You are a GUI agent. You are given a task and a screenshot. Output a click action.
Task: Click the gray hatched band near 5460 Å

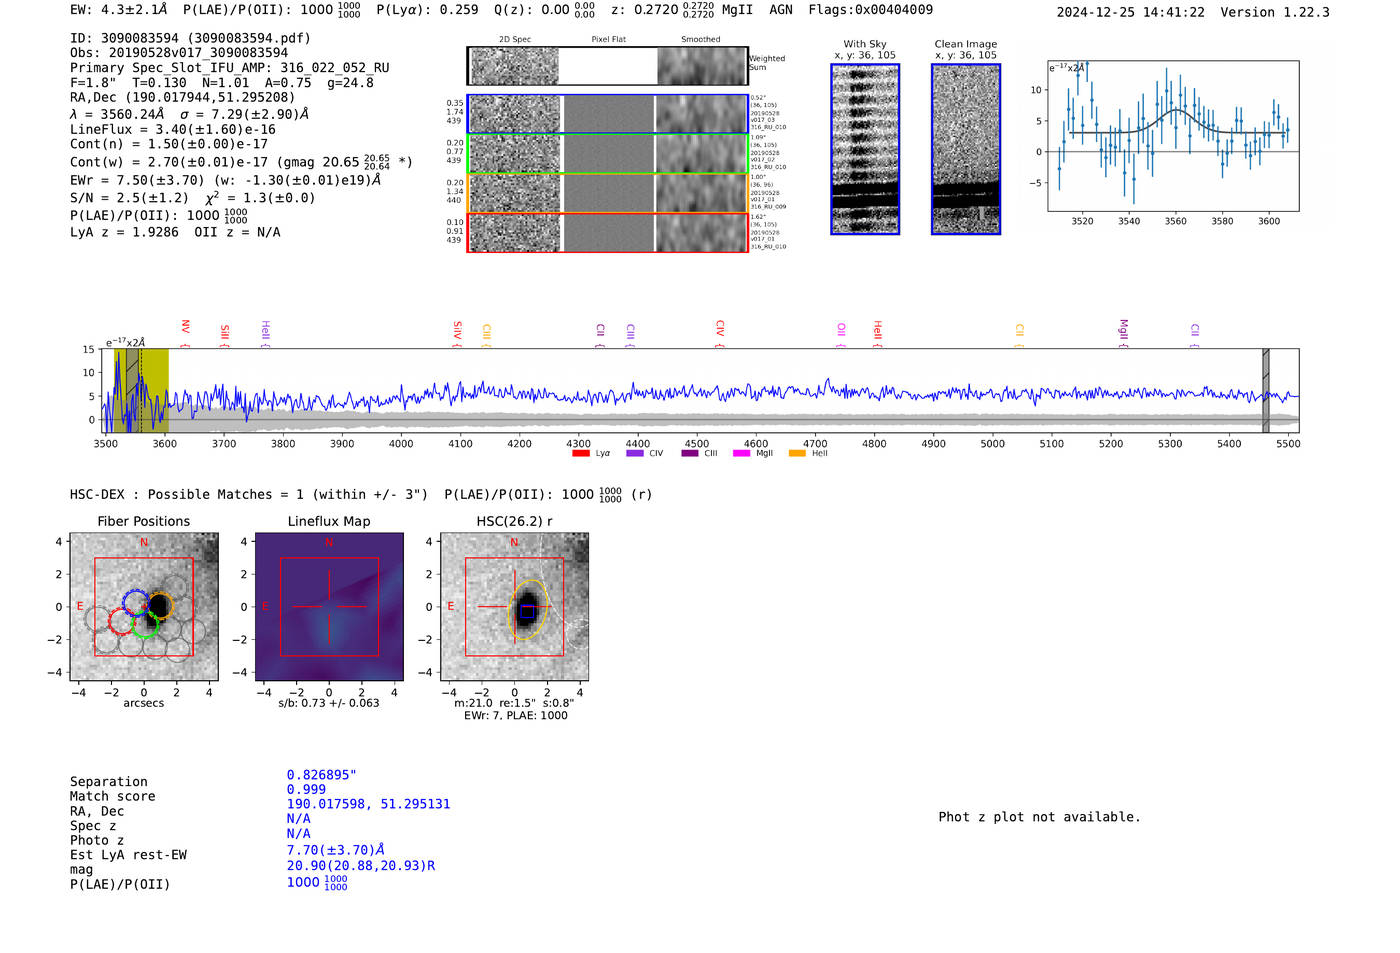(x=1266, y=390)
